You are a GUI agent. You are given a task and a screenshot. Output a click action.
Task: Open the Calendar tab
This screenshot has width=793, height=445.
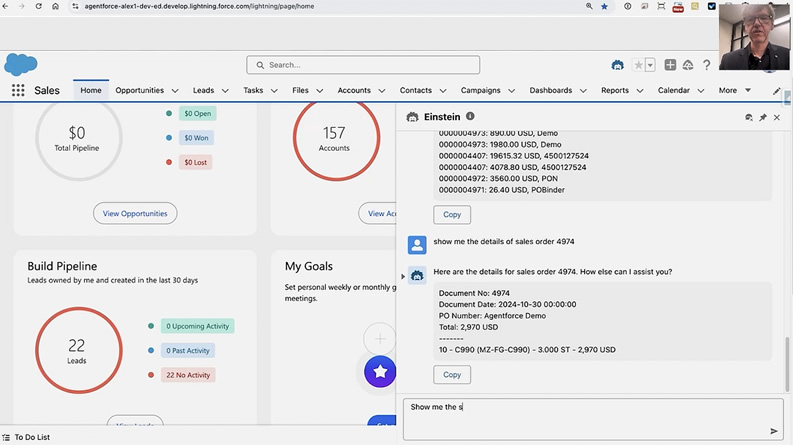click(x=674, y=90)
